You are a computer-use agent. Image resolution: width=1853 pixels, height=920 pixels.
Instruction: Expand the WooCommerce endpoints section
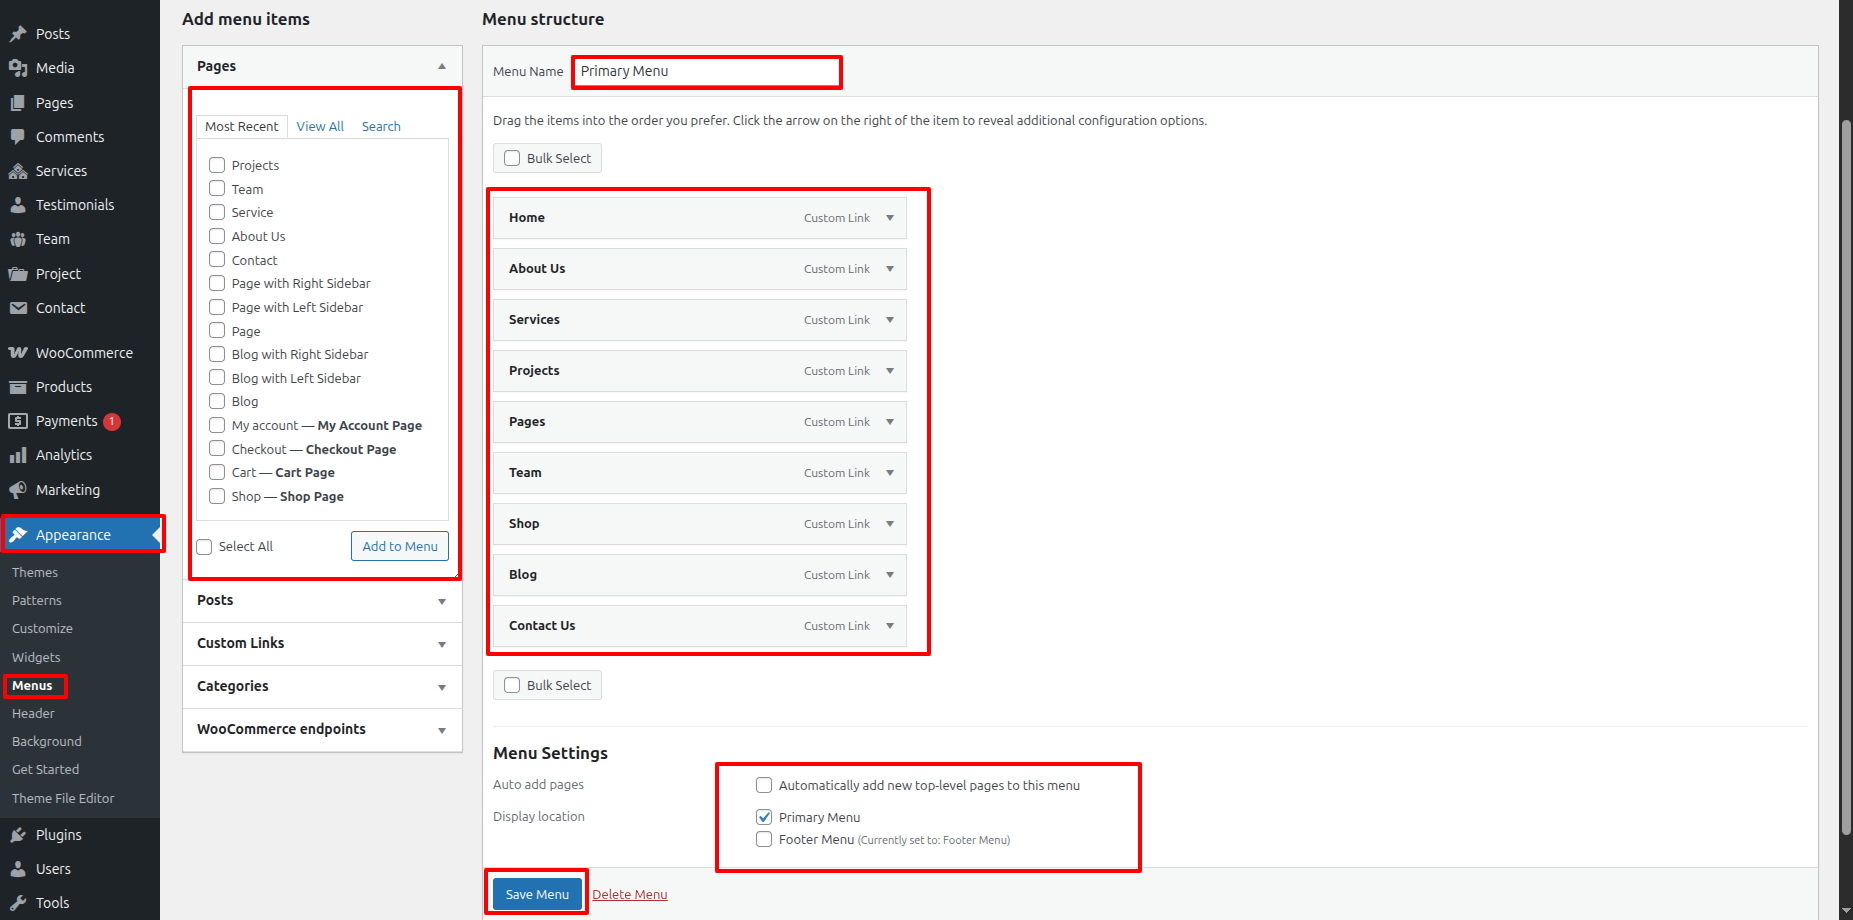[441, 730]
